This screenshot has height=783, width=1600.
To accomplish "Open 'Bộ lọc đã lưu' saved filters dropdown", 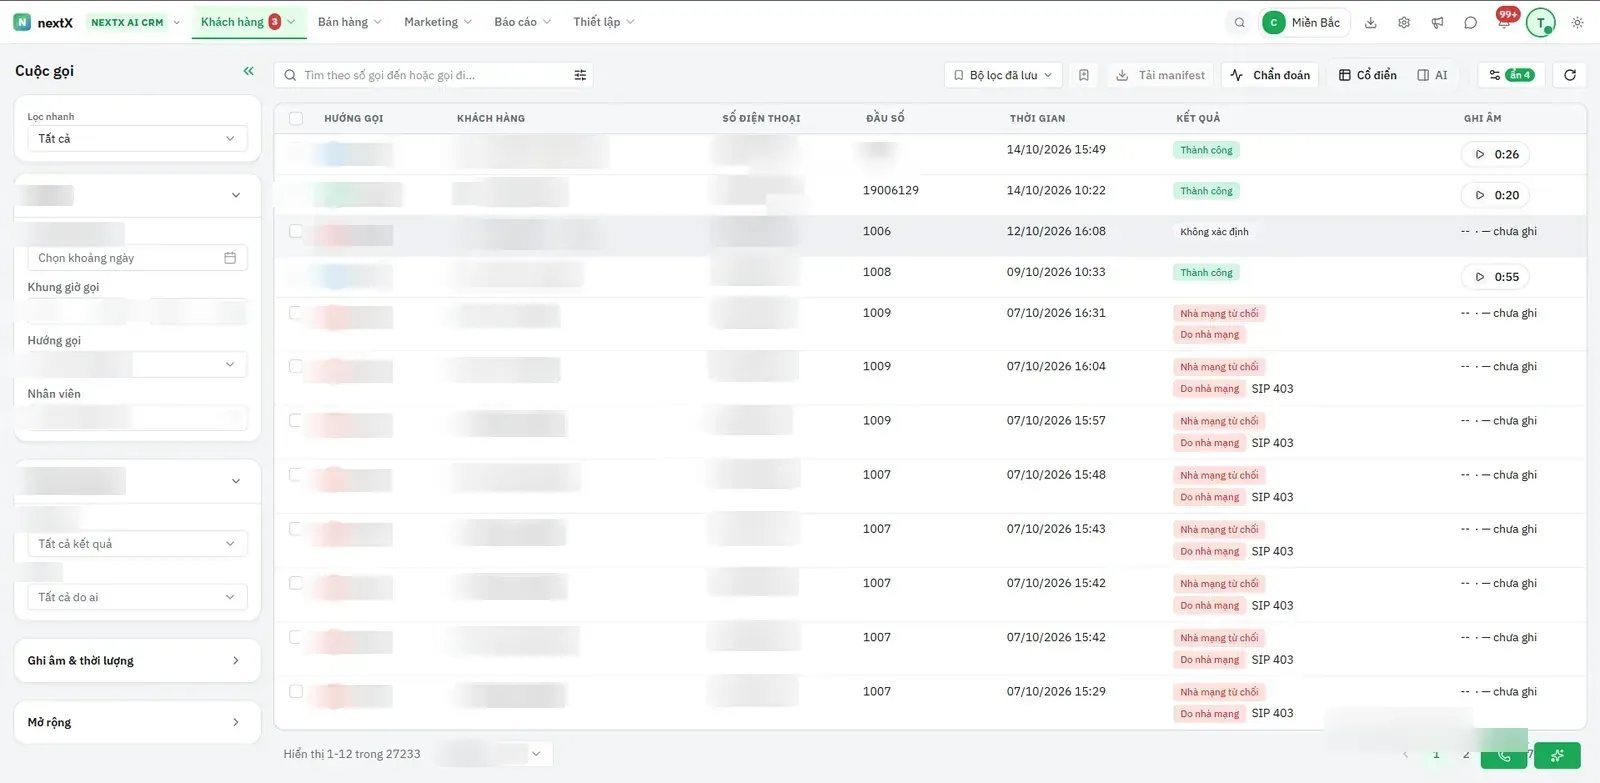I will [x=1003, y=75].
